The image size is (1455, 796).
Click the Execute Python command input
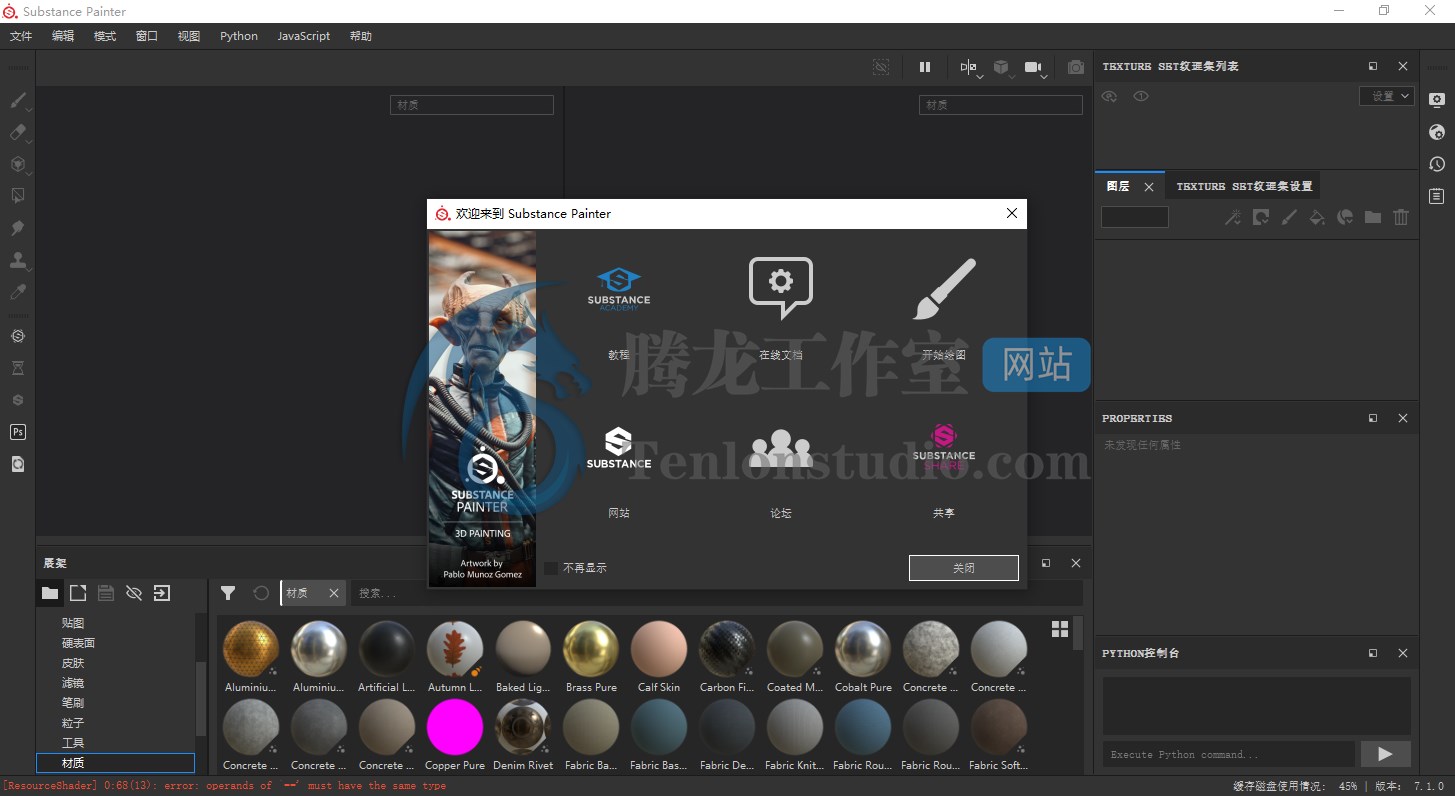pos(1229,754)
